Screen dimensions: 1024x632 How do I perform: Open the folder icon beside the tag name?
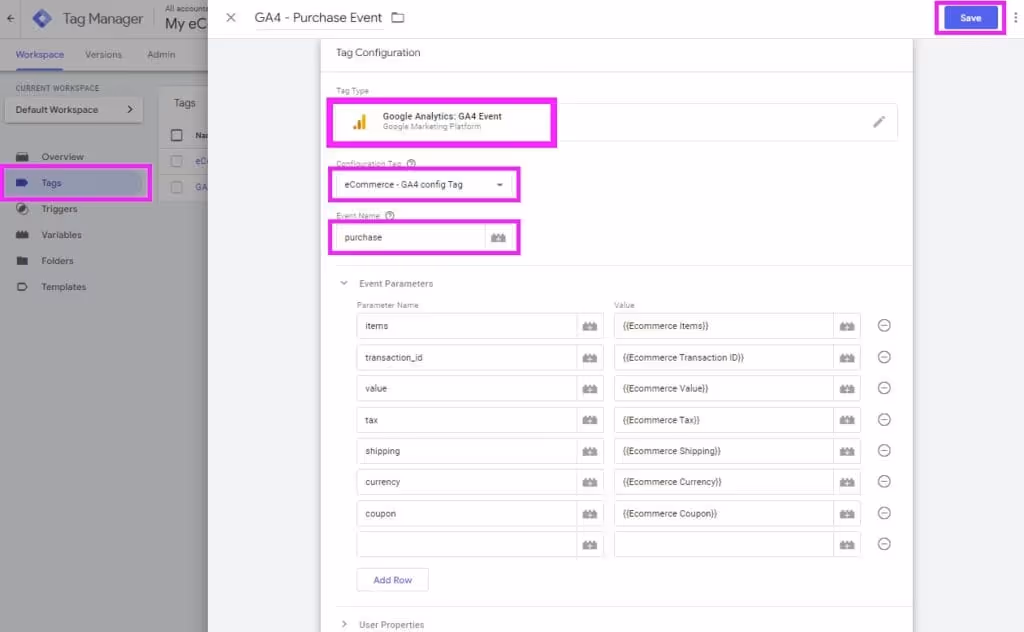pos(398,18)
